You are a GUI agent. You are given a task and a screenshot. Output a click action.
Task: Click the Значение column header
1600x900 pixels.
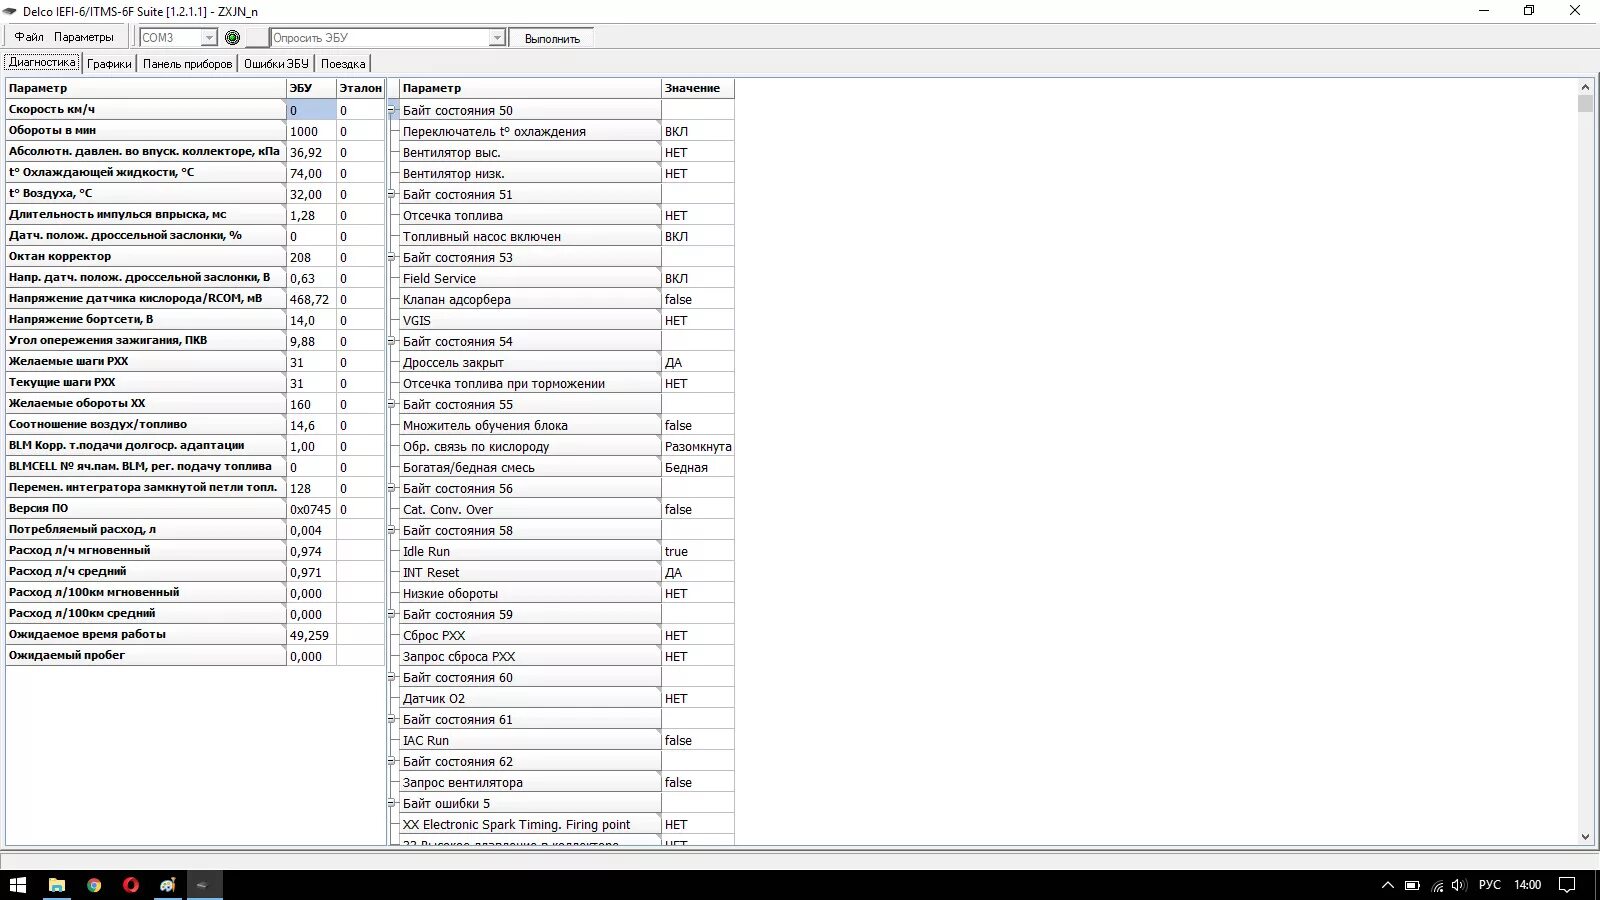pos(697,88)
